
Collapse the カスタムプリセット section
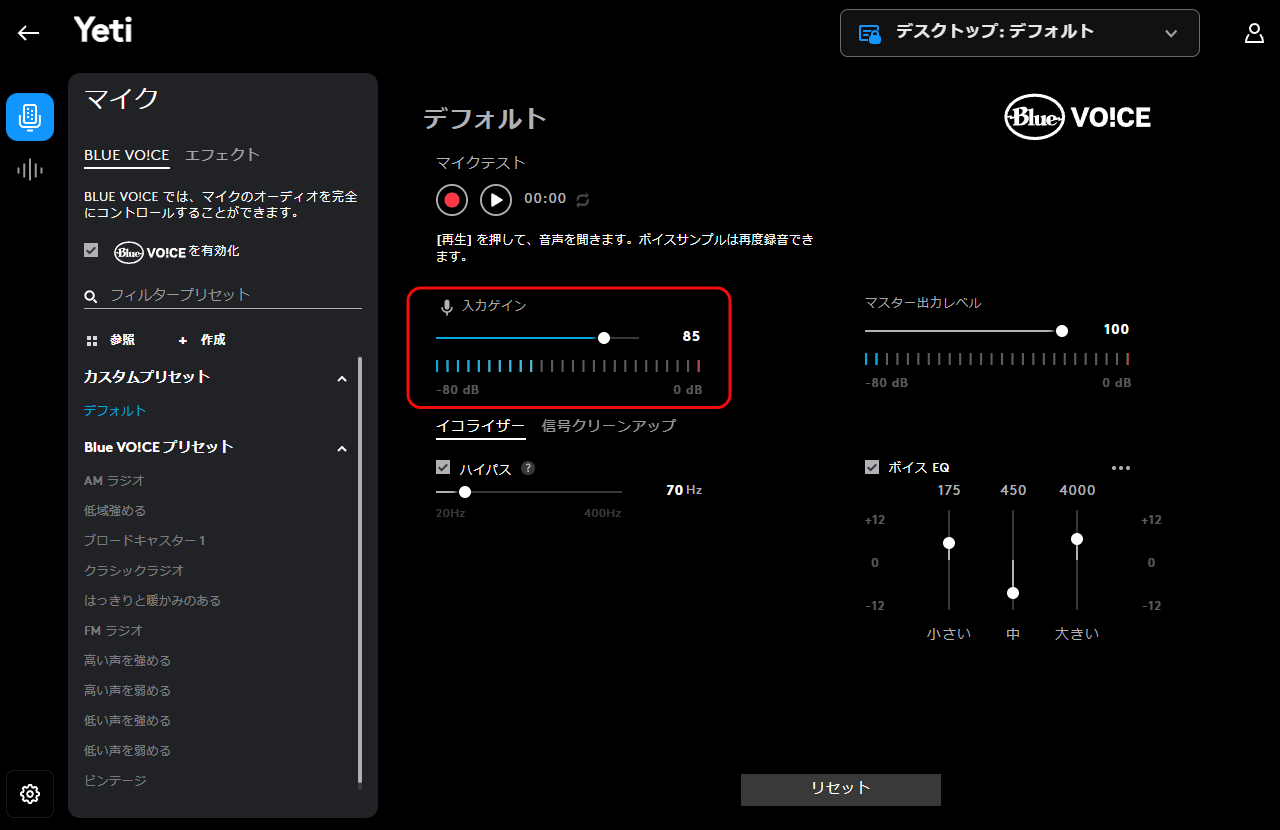click(342, 379)
